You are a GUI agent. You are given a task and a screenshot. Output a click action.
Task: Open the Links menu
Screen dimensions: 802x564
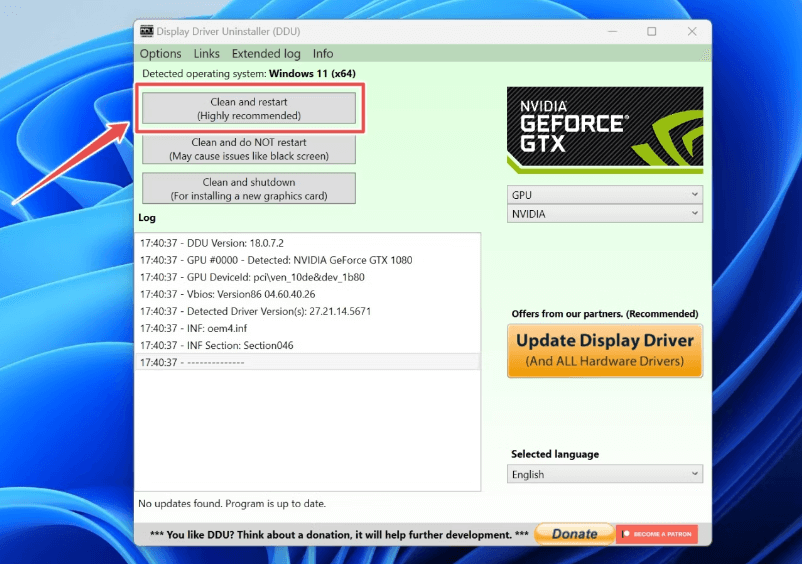[206, 54]
